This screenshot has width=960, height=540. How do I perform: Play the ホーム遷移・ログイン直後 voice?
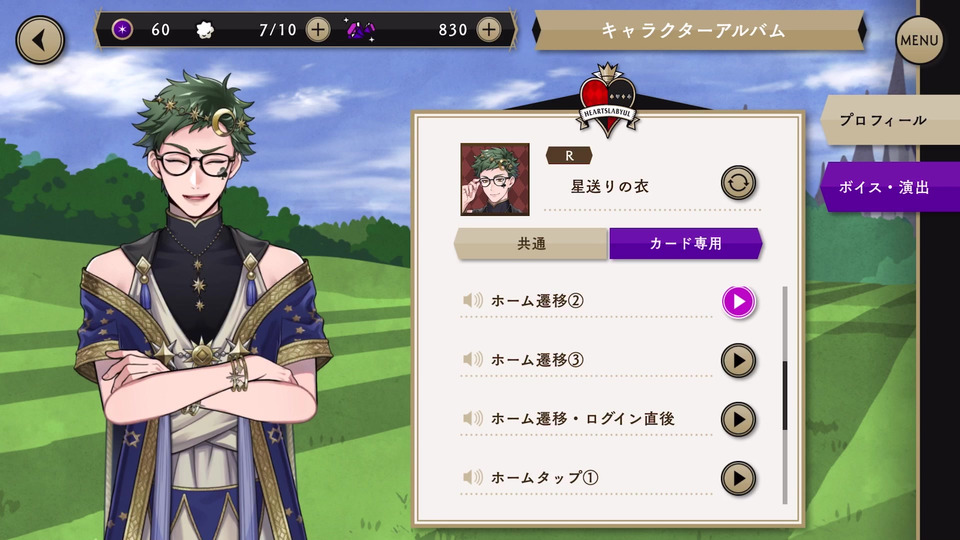pos(738,419)
